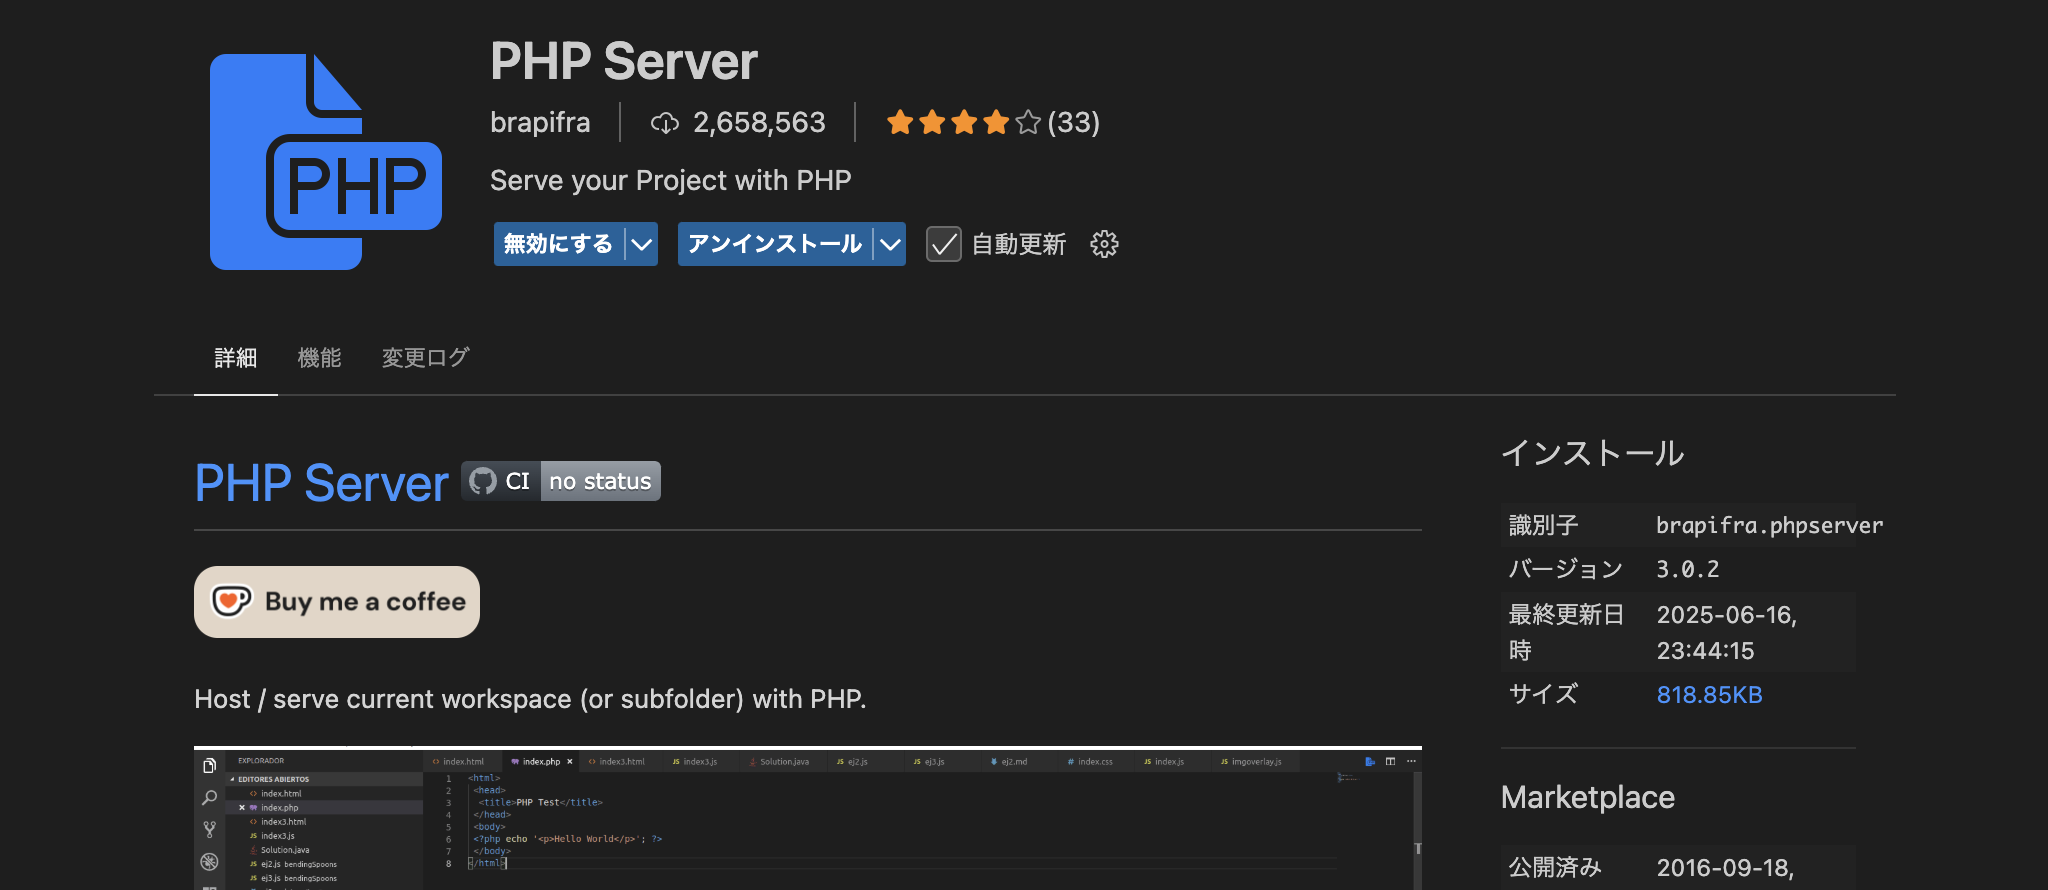Click the Marketplace section heading
2048x890 pixels.
[1587, 797]
